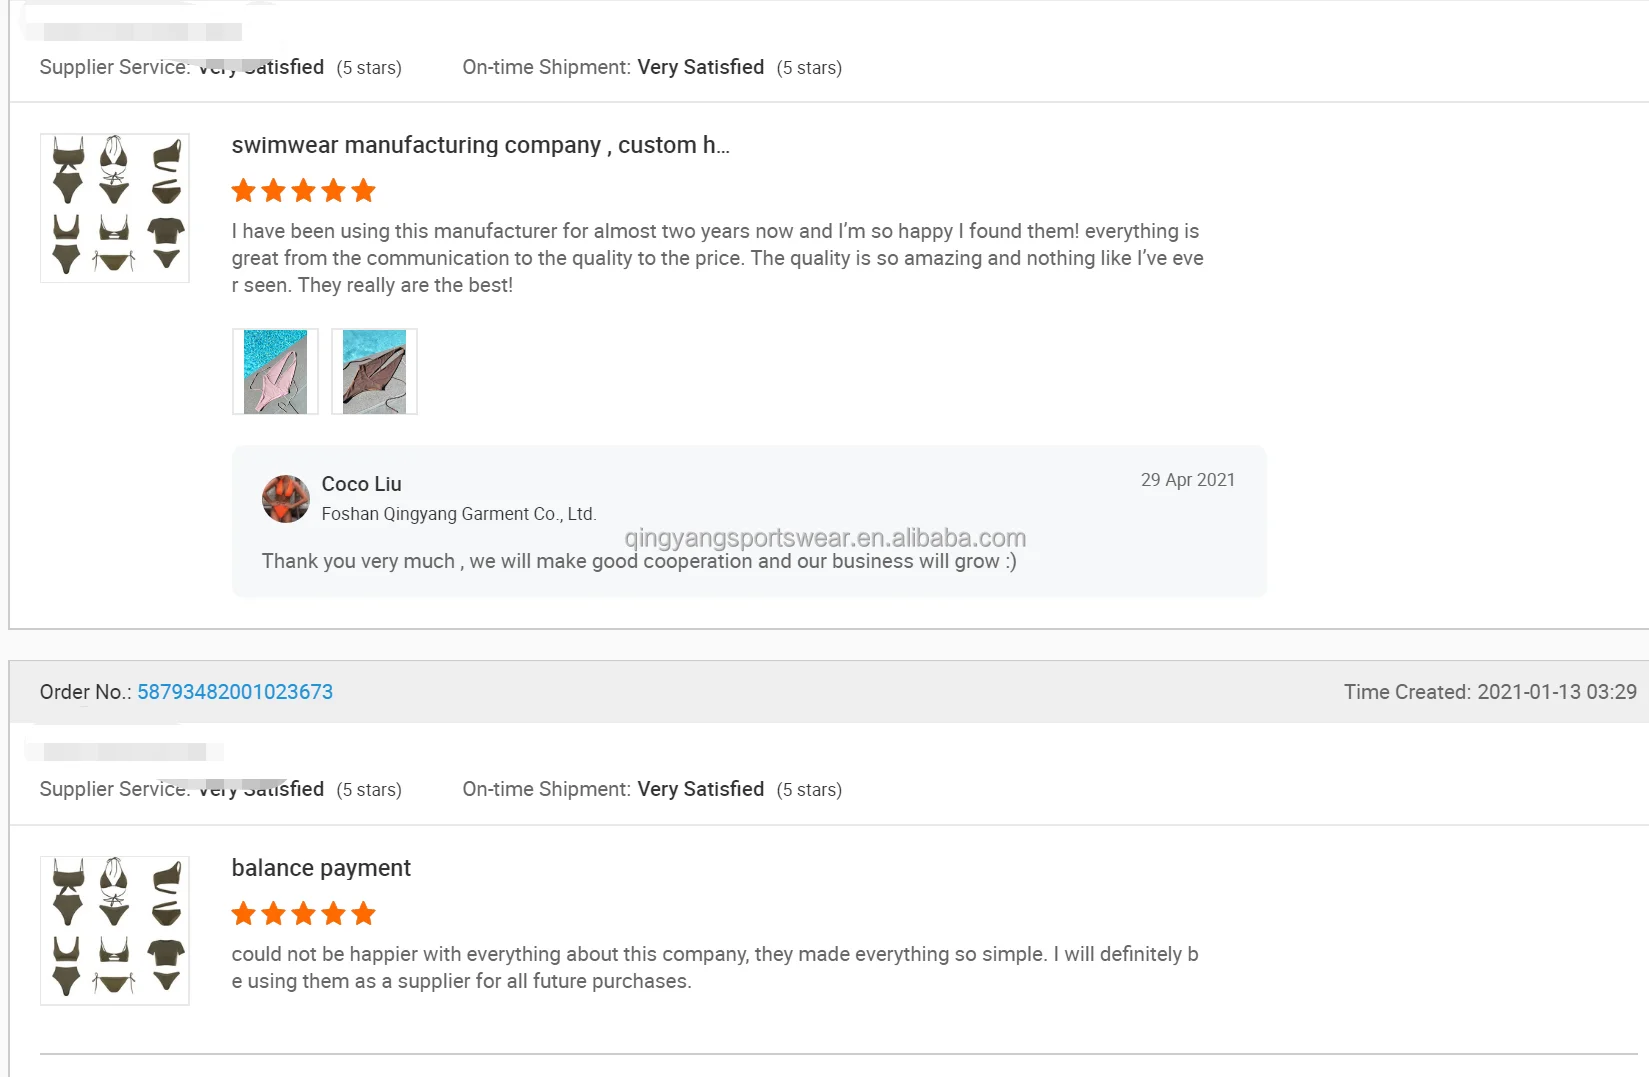This screenshot has width=1649, height=1077.
Task: Click the Time Created timestamp
Action: pos(1489,692)
